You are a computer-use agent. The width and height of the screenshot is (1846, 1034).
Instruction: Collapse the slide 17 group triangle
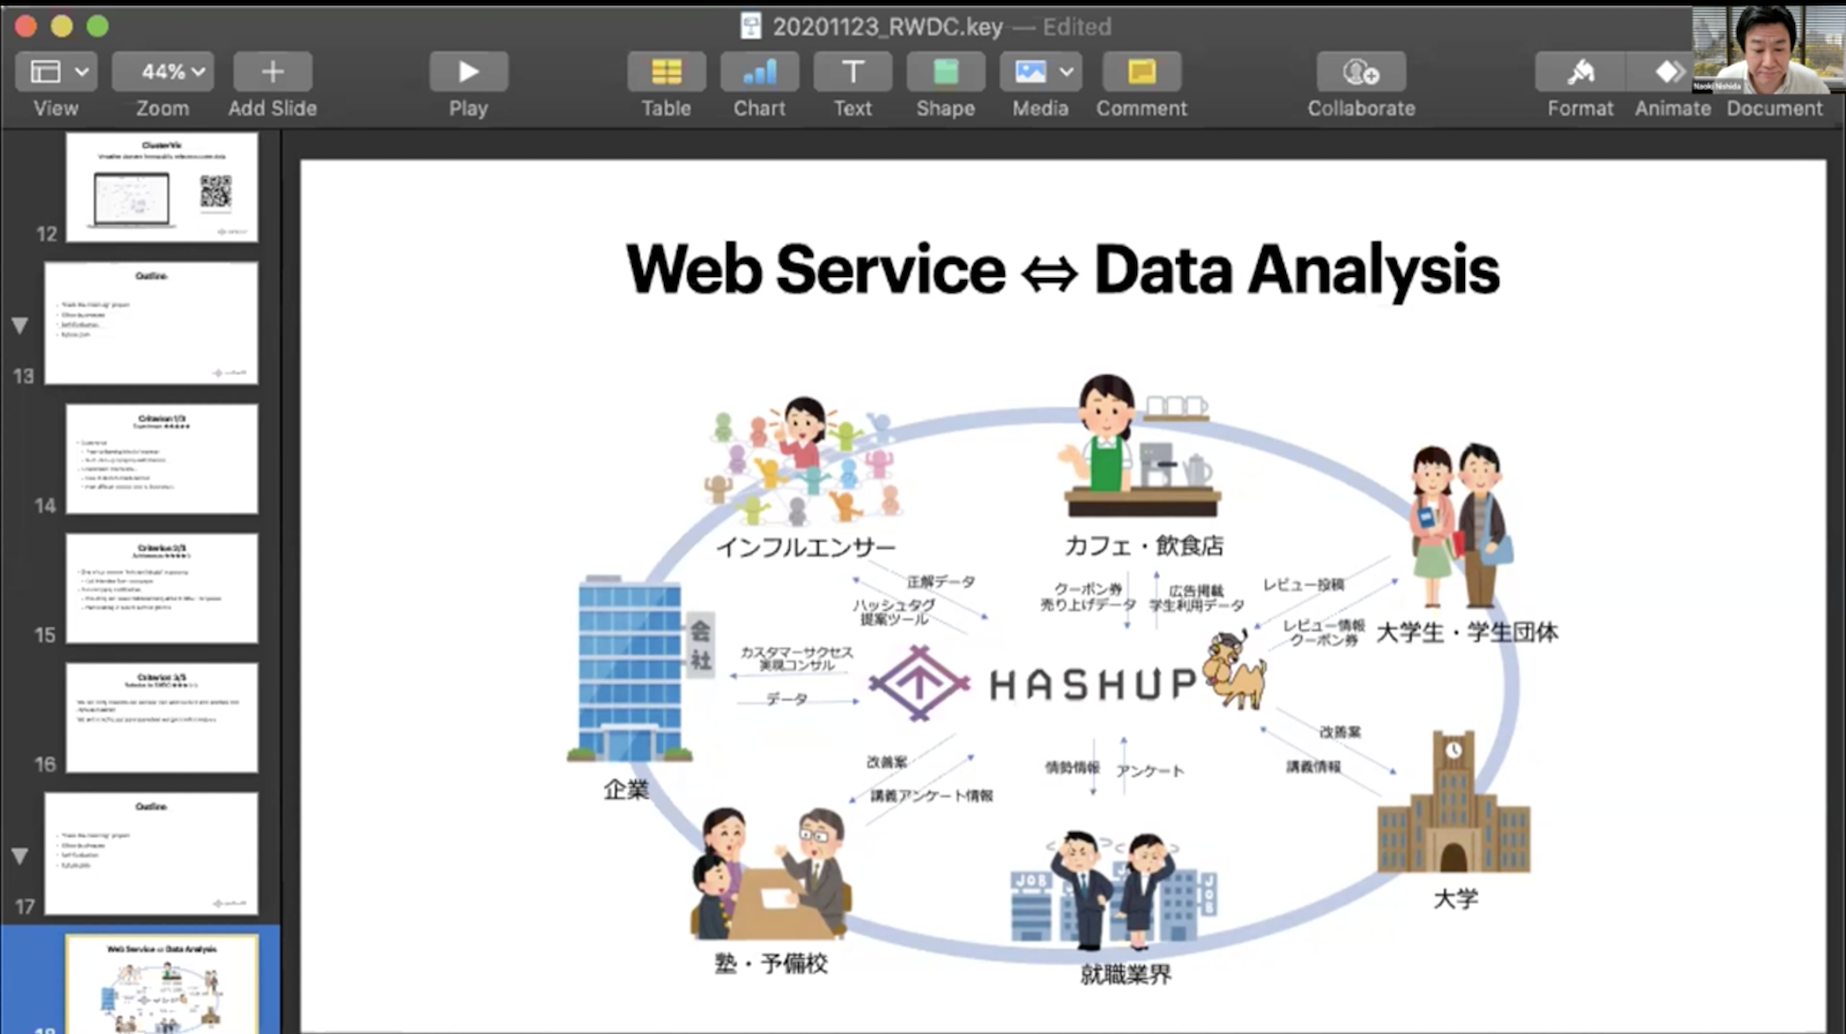coord(20,857)
